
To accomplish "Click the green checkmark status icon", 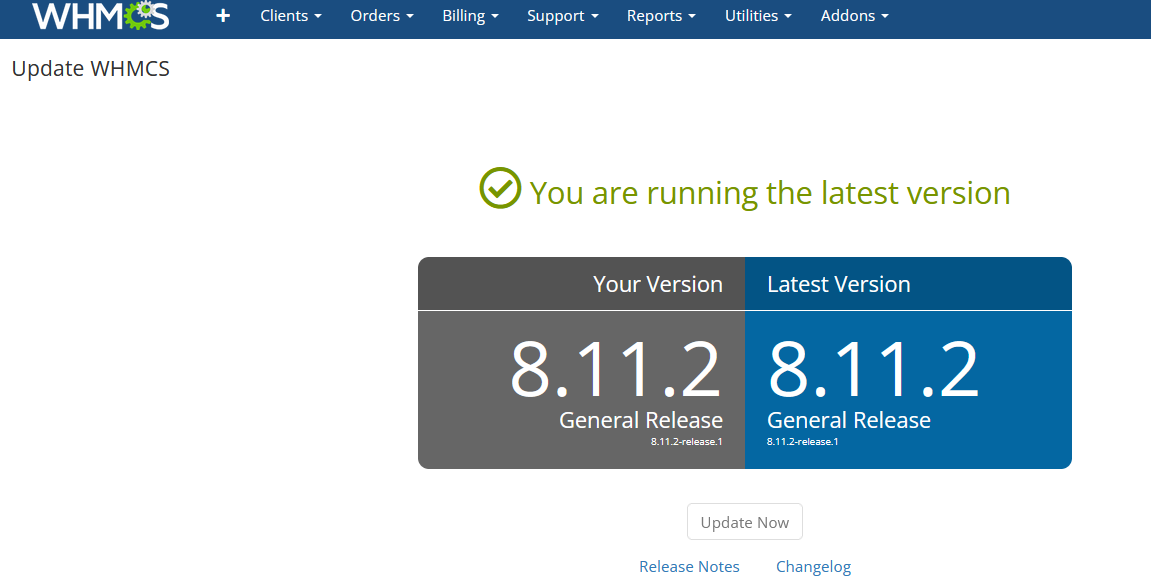I will 500,188.
